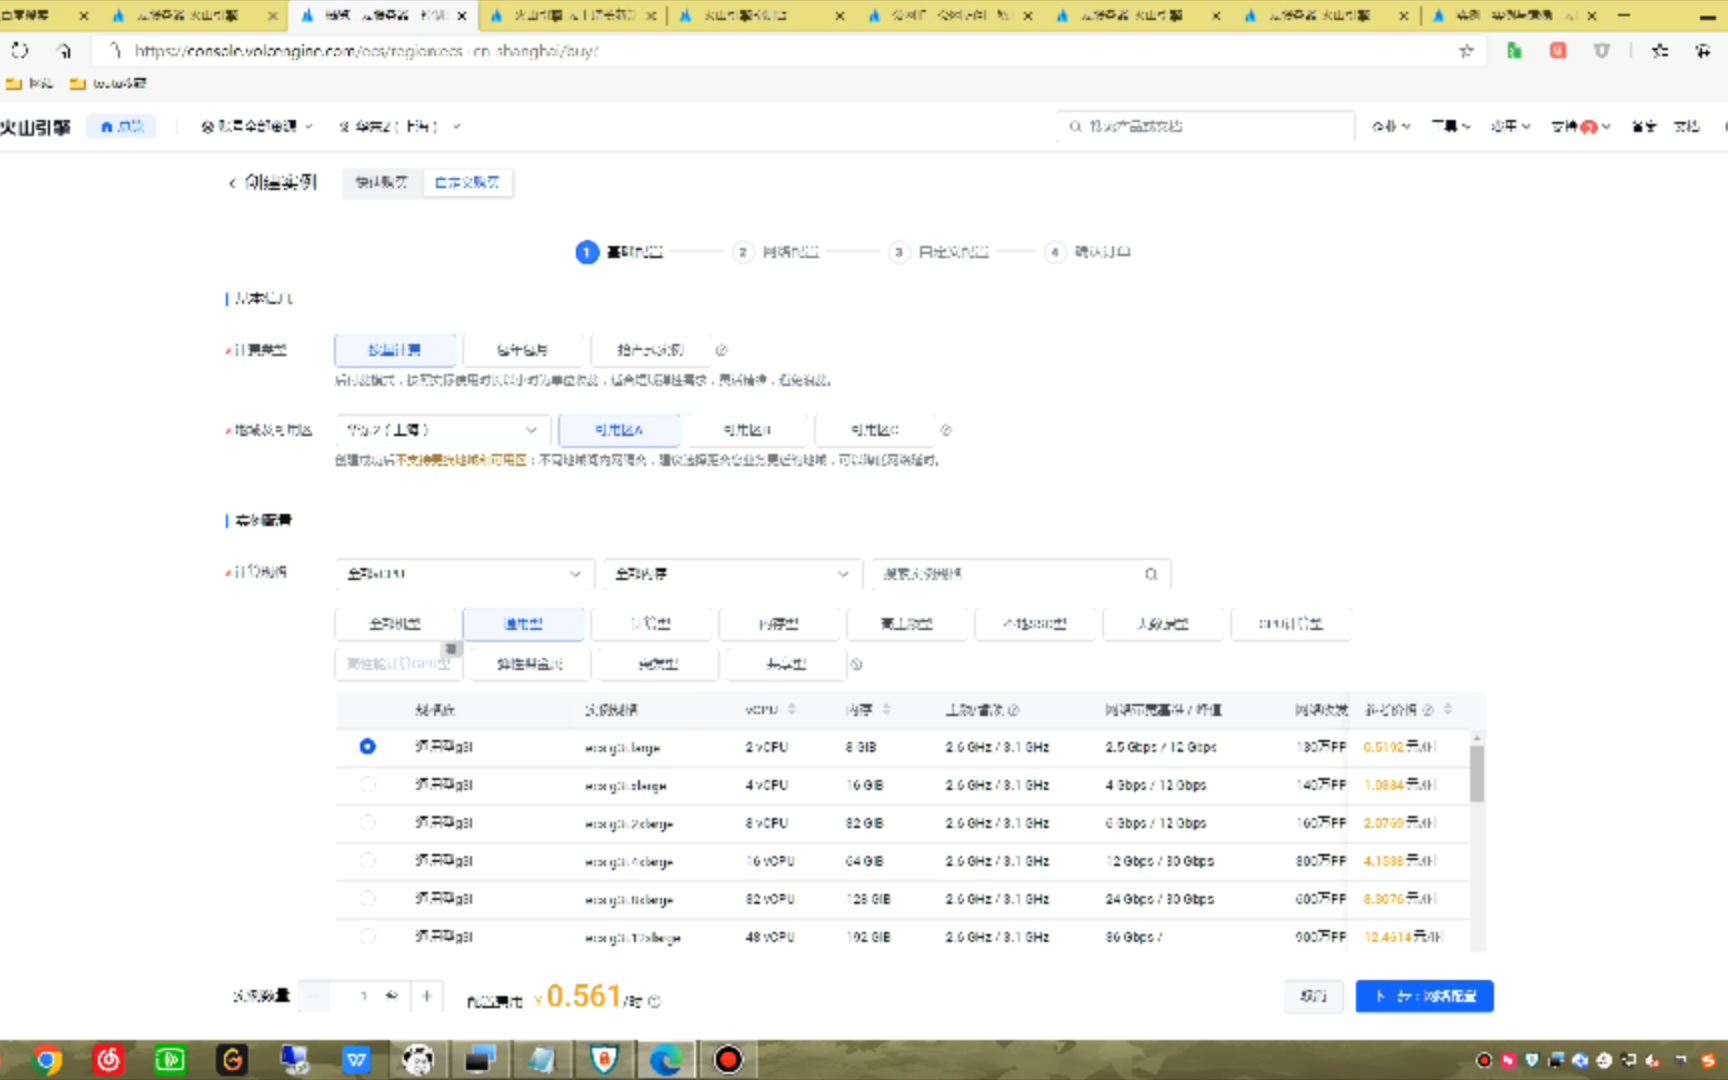Click the blue next-step network config button
Viewport: 1728px width, 1080px height.
(x=1424, y=996)
